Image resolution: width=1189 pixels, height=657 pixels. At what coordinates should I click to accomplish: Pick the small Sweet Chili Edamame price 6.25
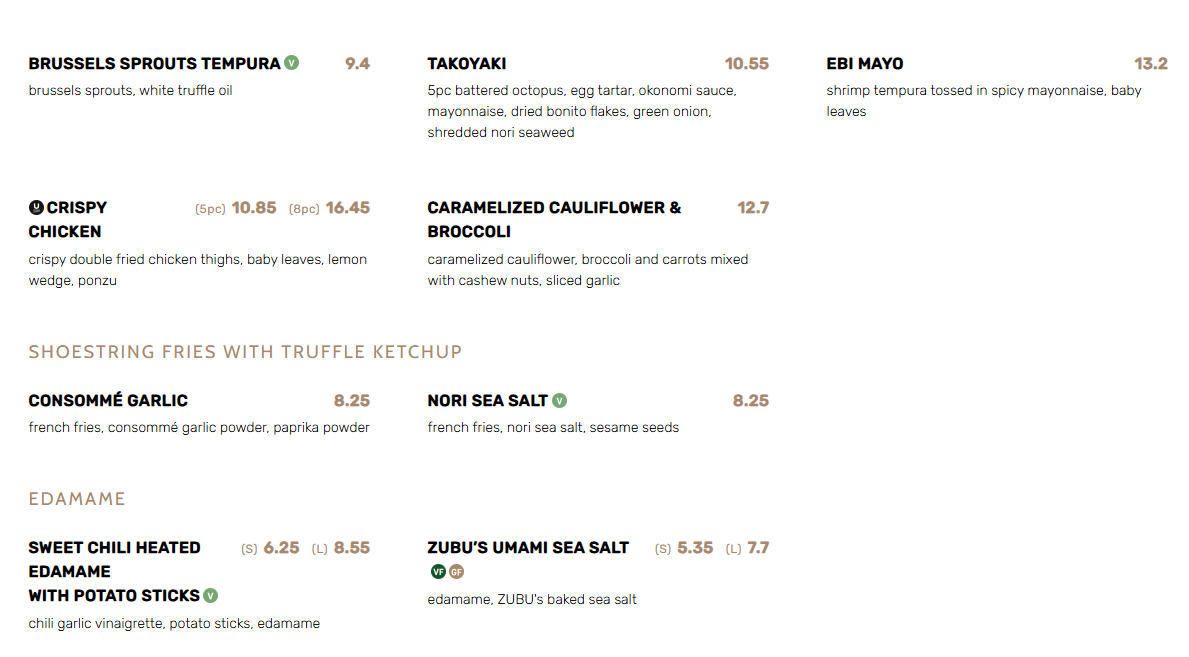281,548
